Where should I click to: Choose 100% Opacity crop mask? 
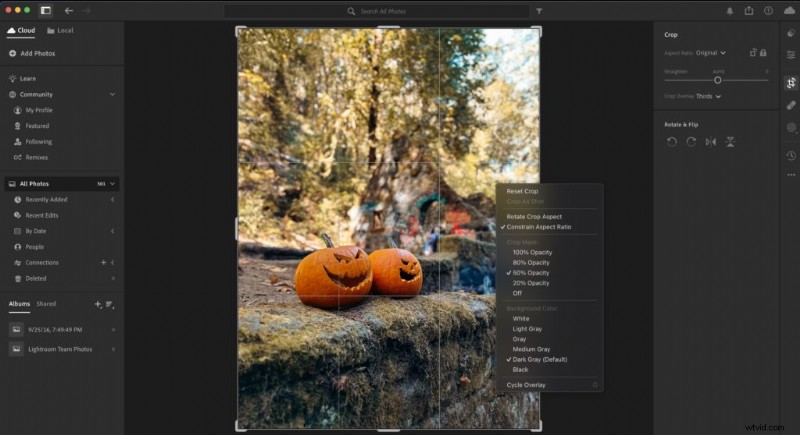(x=531, y=252)
